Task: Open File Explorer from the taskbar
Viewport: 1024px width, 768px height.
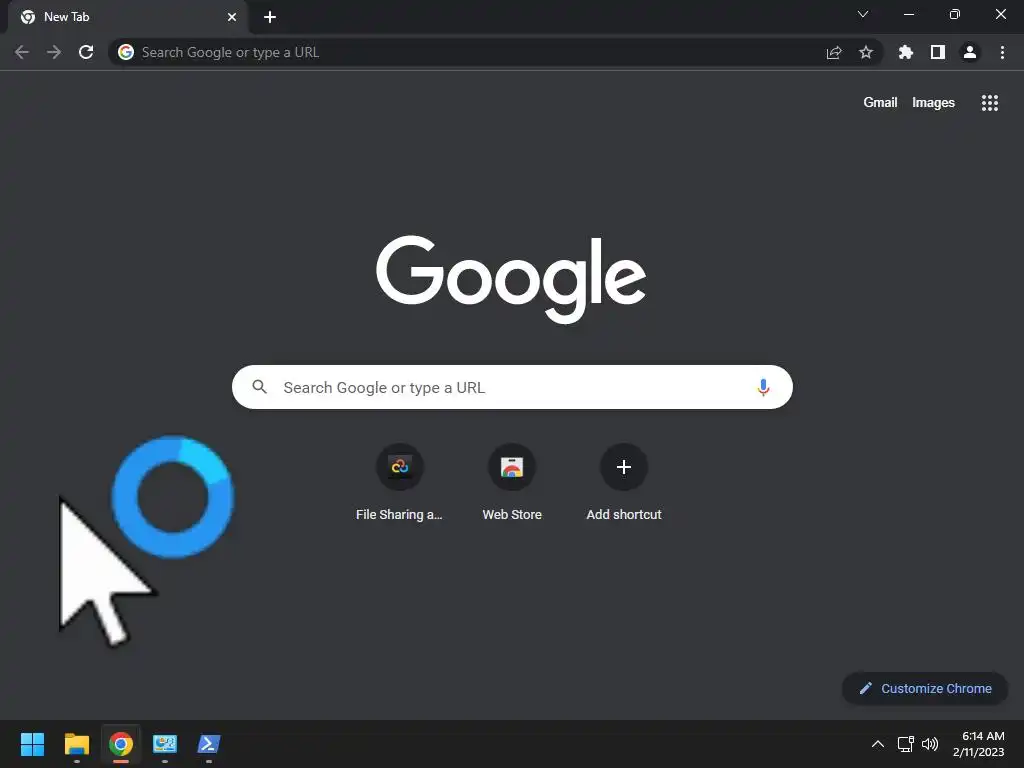Action: tap(76, 744)
